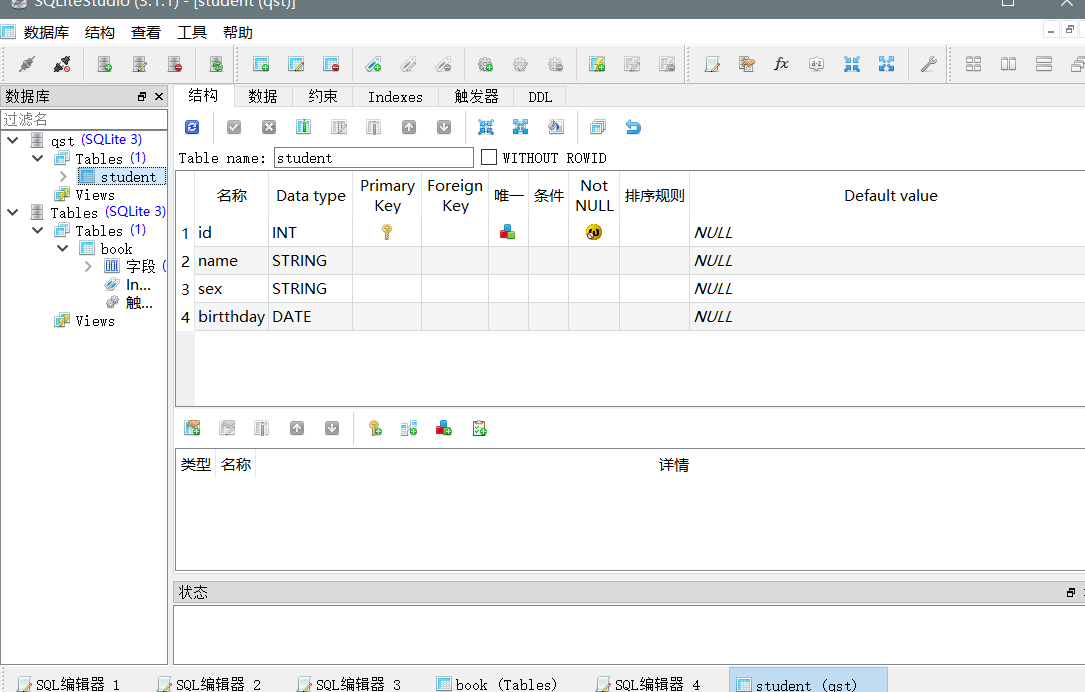Open the collations editor a-z icon

[817, 64]
